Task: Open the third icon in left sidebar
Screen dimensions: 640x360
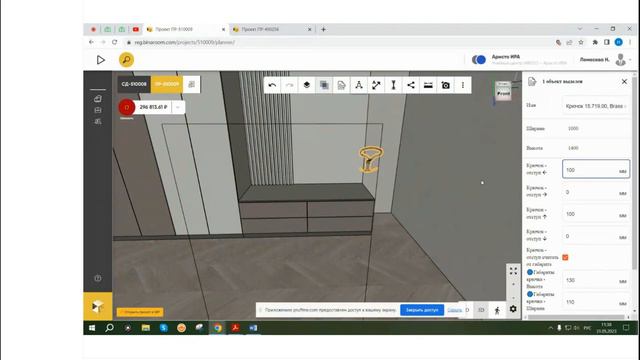Action: [98, 122]
